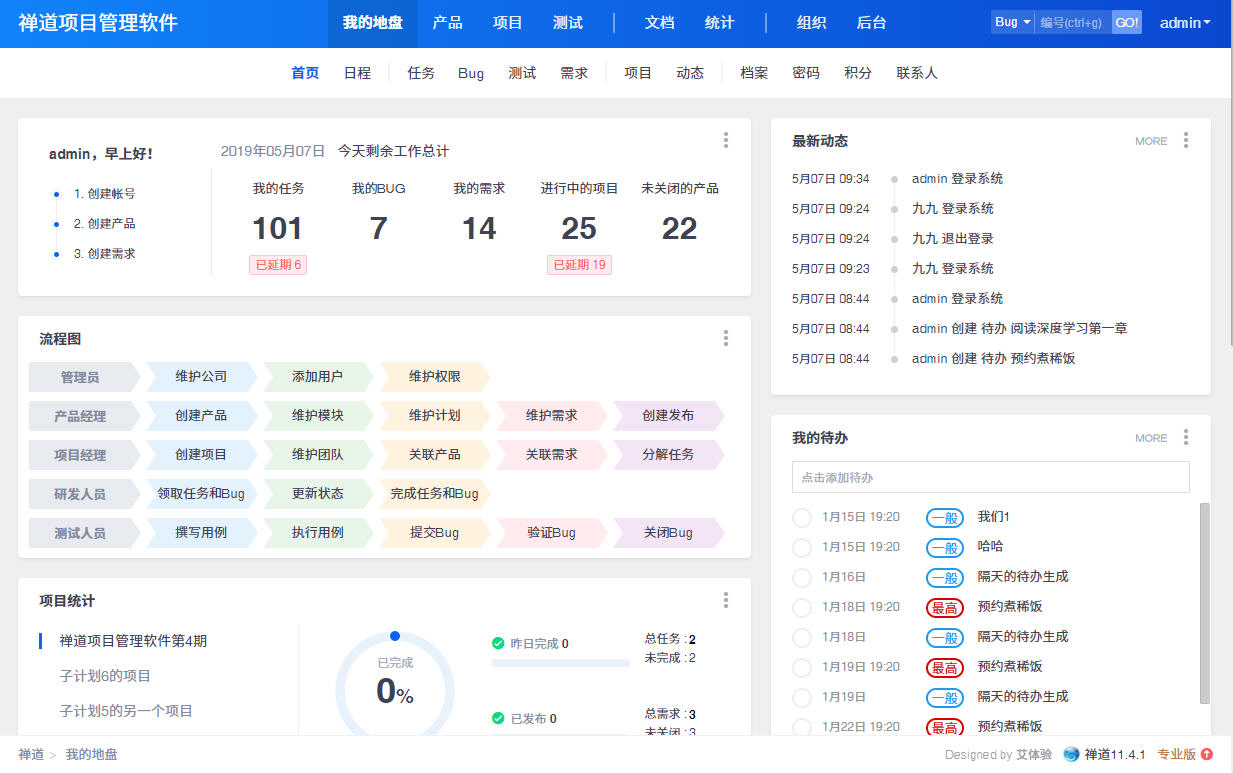Open MORE link in 最新动态 panel
This screenshot has width=1233, height=773.
pos(1151,141)
